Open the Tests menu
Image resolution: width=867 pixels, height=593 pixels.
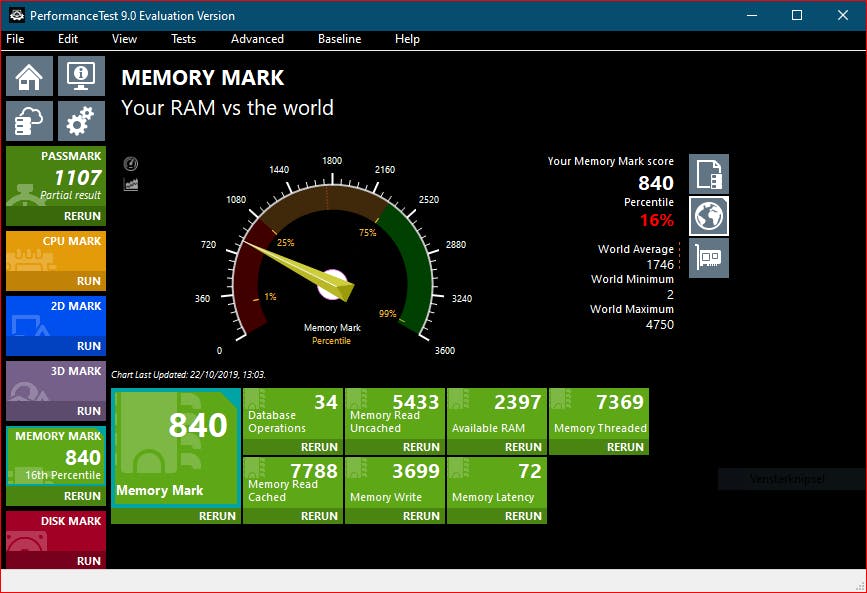click(x=183, y=39)
